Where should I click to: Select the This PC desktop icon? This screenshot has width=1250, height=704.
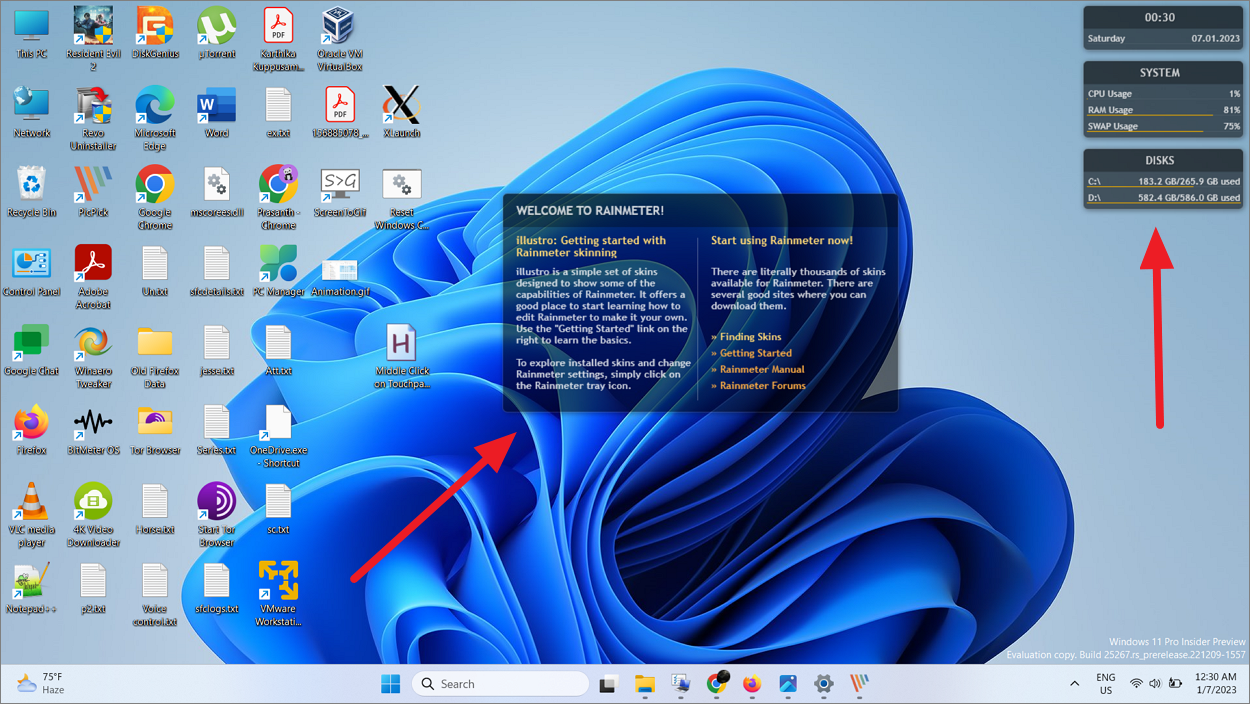[x=31, y=33]
